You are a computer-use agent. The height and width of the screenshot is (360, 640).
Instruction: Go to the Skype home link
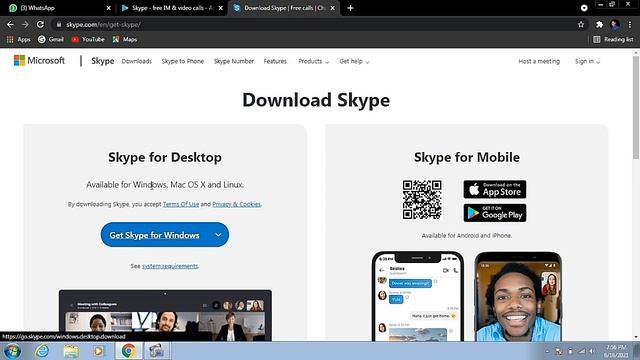pos(102,61)
